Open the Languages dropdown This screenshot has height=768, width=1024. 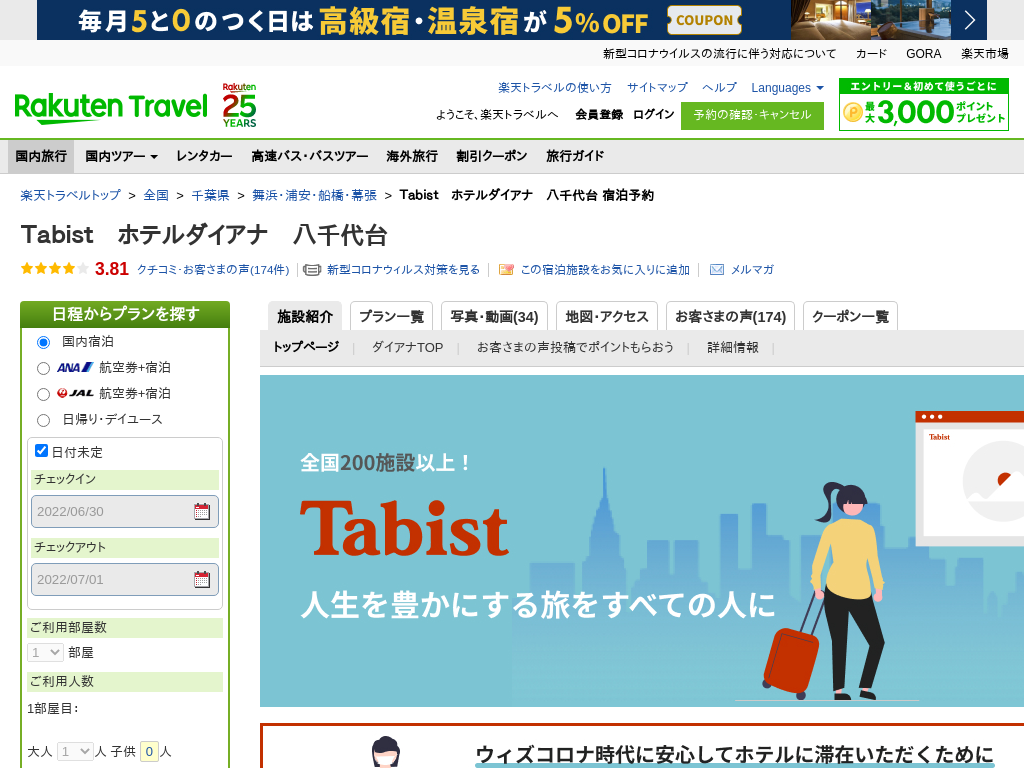point(787,88)
